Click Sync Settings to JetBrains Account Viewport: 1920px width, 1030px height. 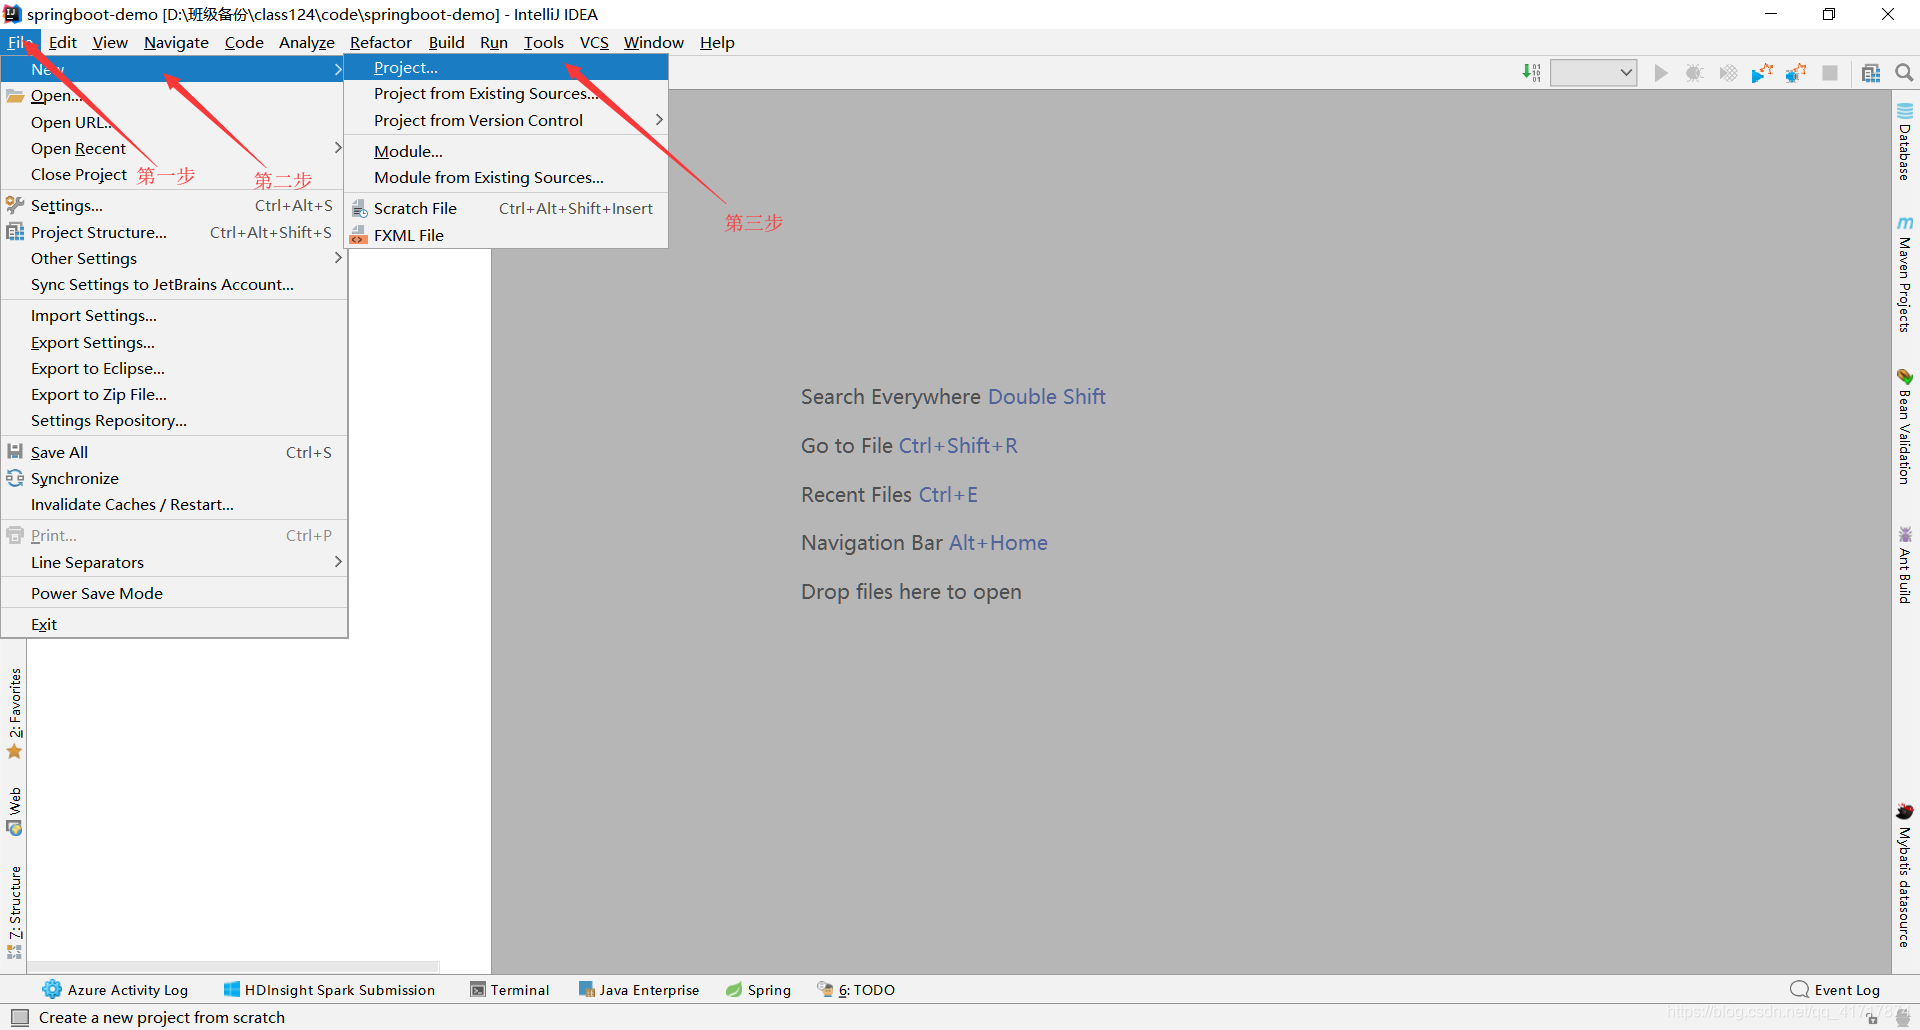(173, 284)
